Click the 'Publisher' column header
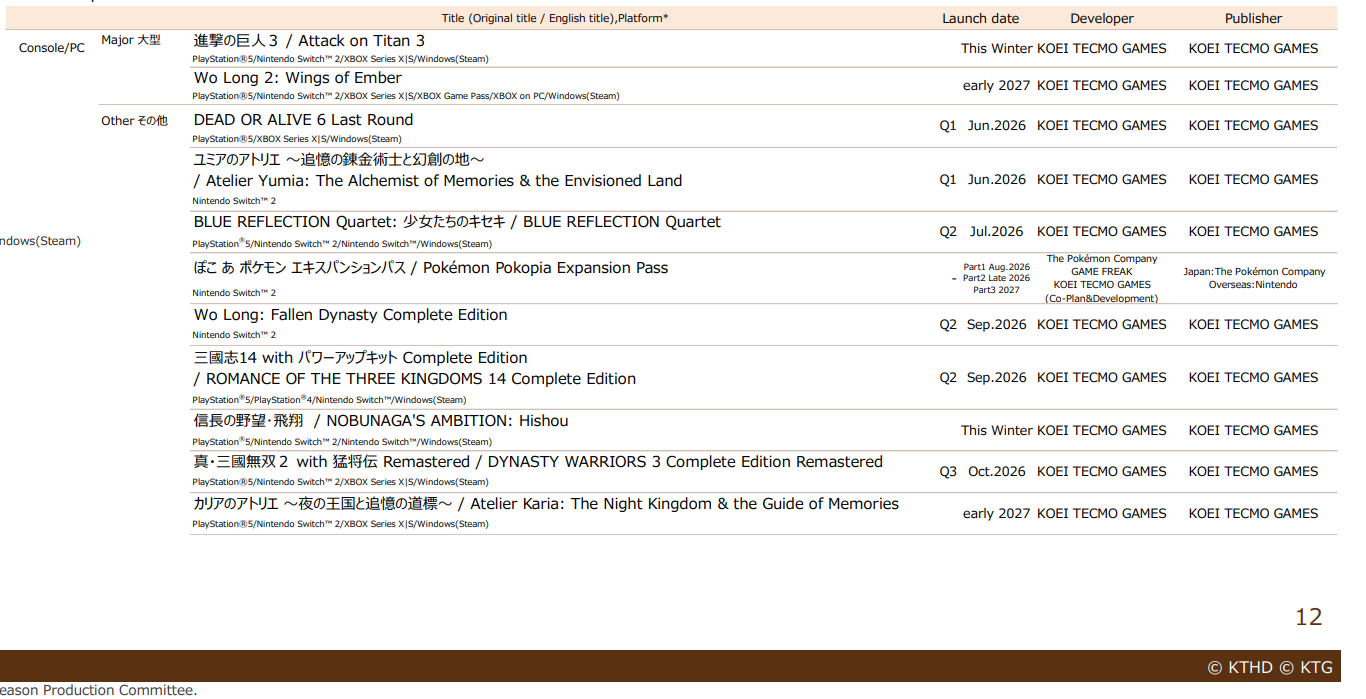 pyautogui.click(x=1253, y=18)
